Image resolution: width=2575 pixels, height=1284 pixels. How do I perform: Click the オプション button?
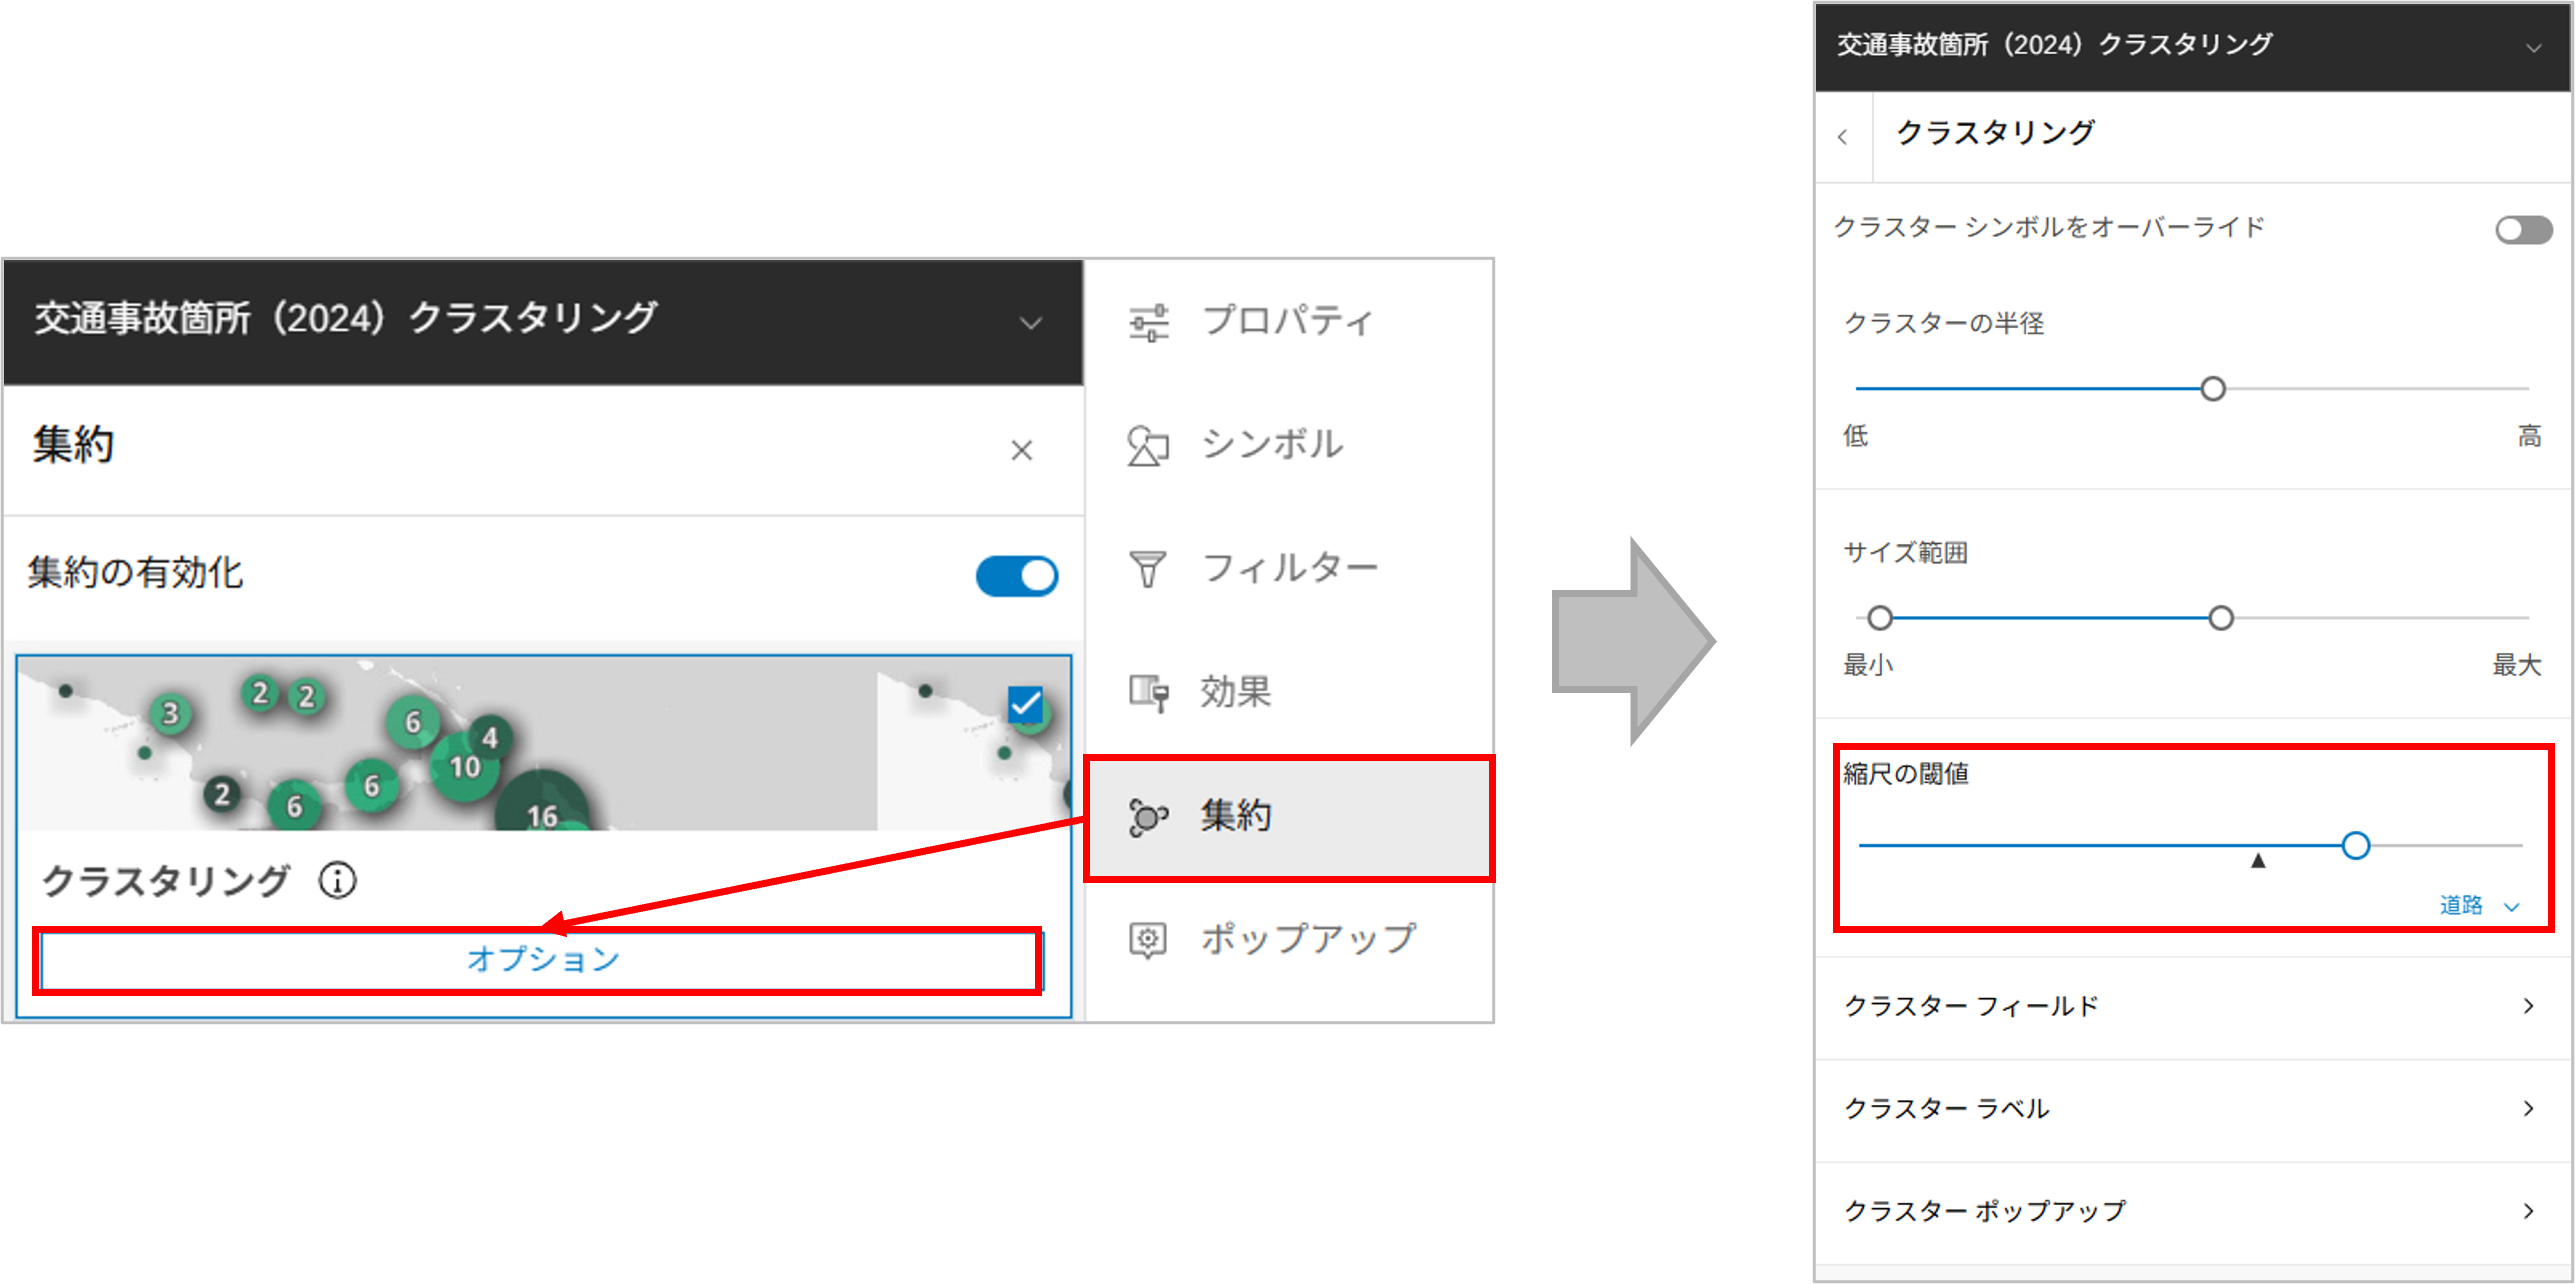point(542,960)
